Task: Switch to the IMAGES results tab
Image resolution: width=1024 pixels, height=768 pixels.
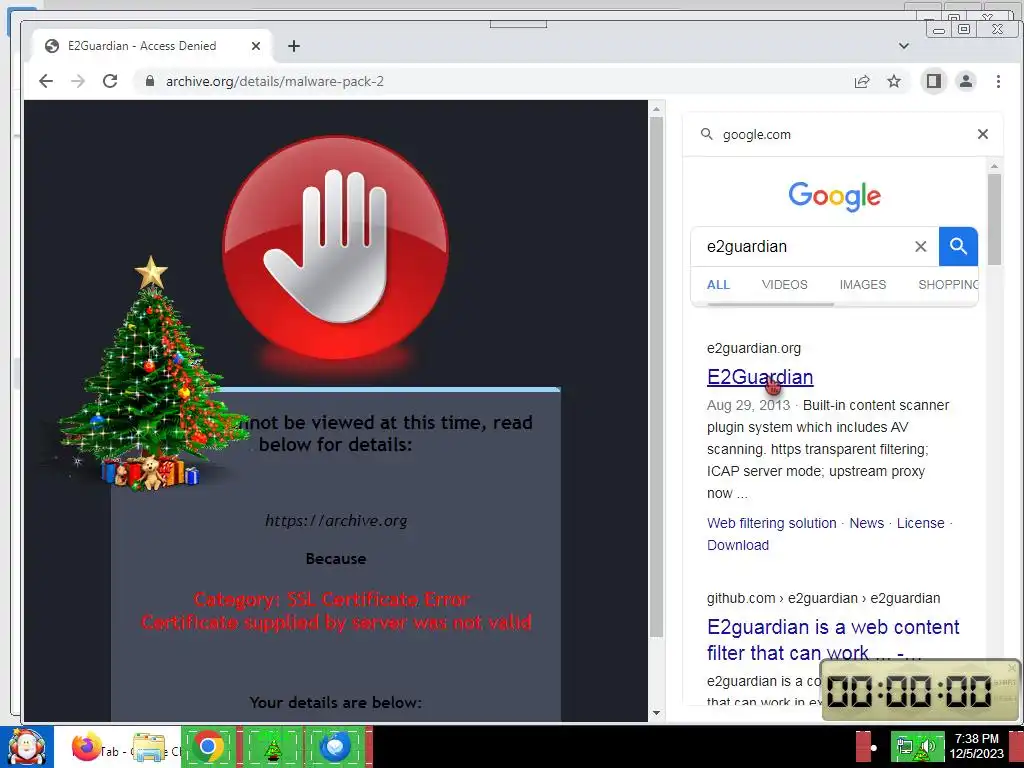Action: coord(863,285)
